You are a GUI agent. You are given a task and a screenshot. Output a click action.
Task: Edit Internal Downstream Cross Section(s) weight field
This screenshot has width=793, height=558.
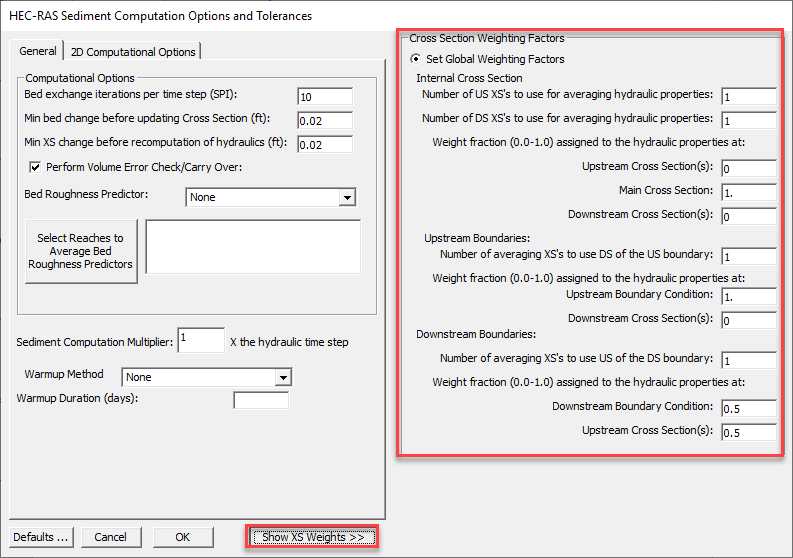click(749, 217)
